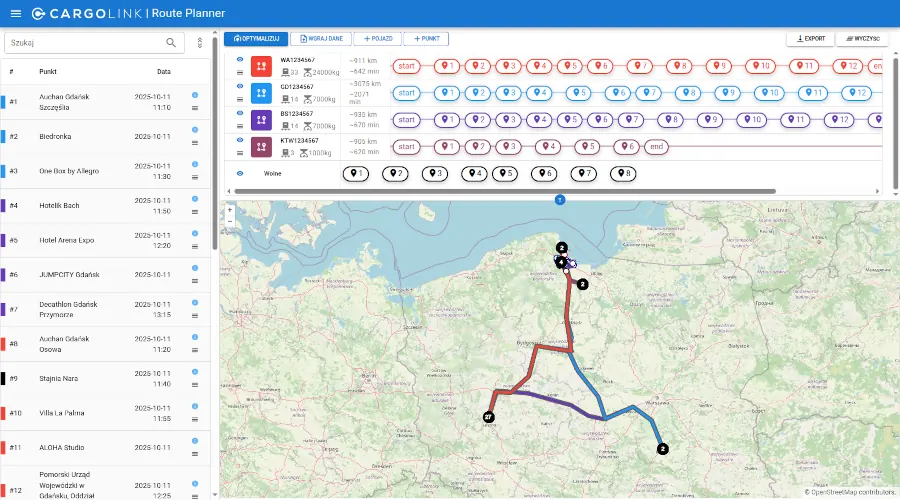Hide the KTW1234567 route with eye icon
Viewport: 900px width, 500px height.
point(240,140)
